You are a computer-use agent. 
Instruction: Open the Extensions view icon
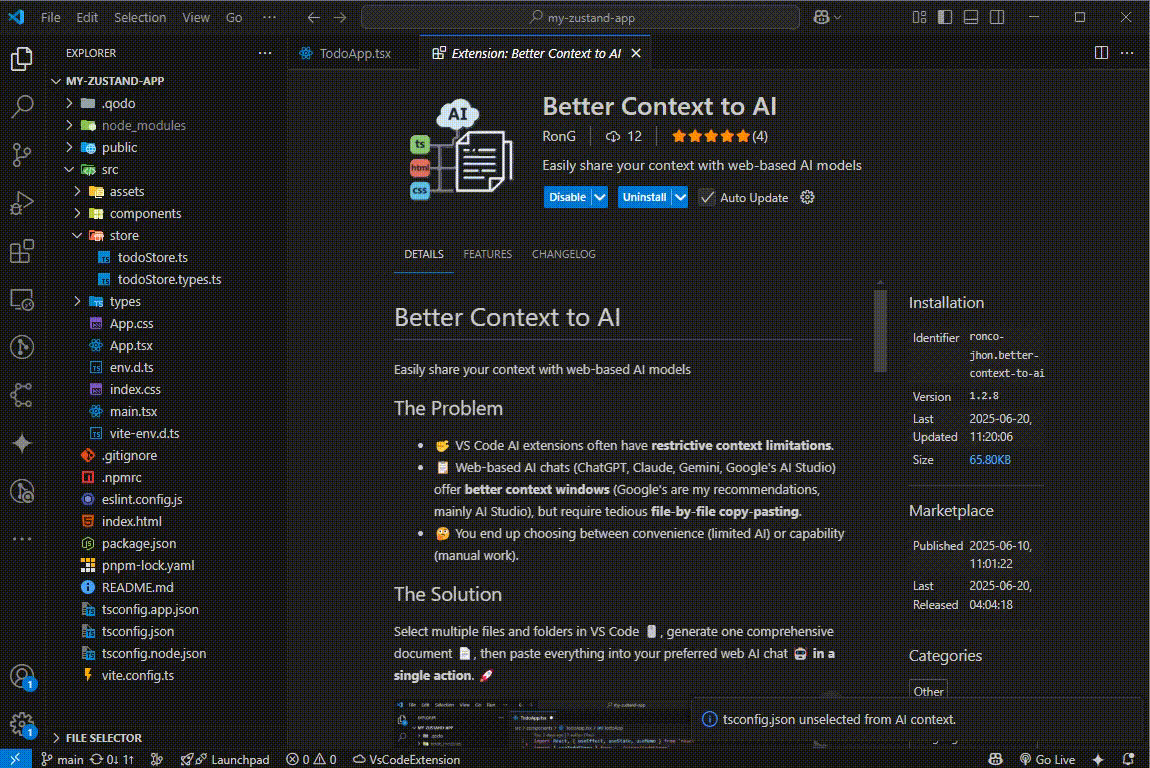22,251
